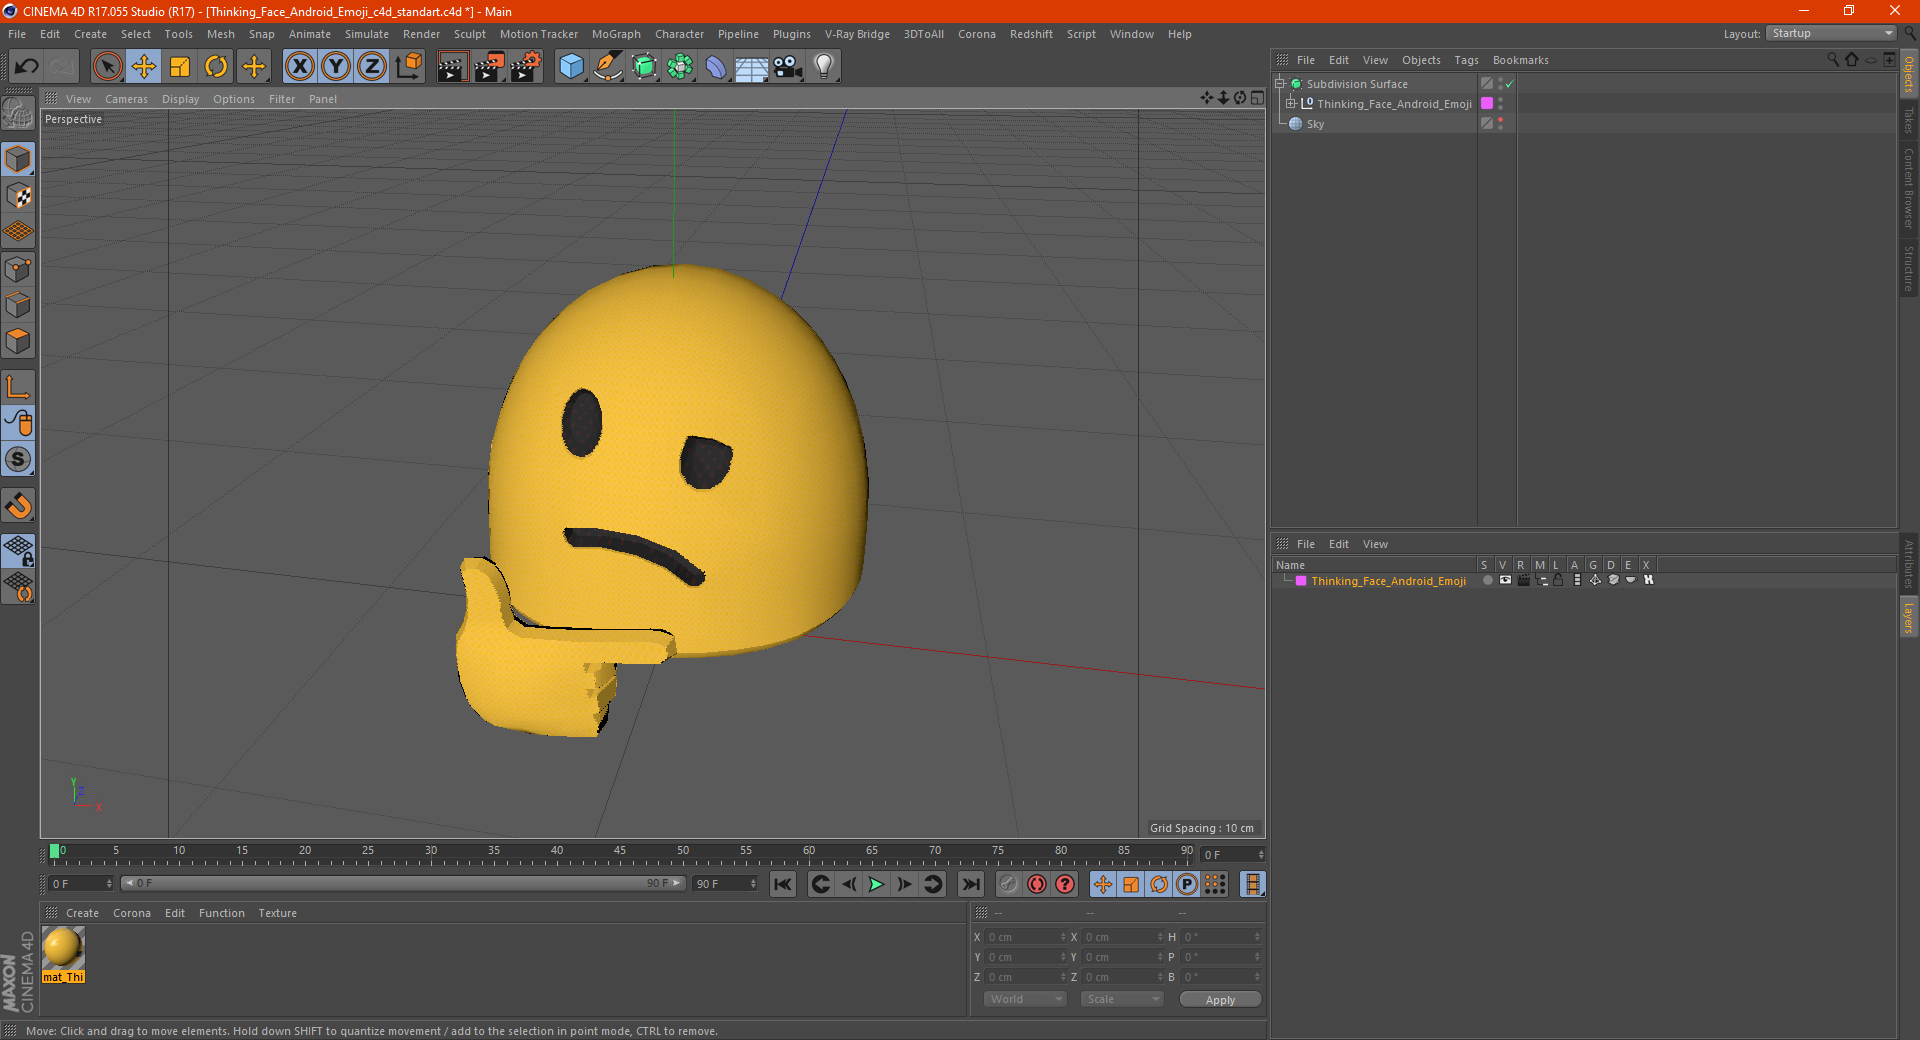Toggle Y axis lock
This screenshot has height=1040, width=1920.
click(x=336, y=67)
